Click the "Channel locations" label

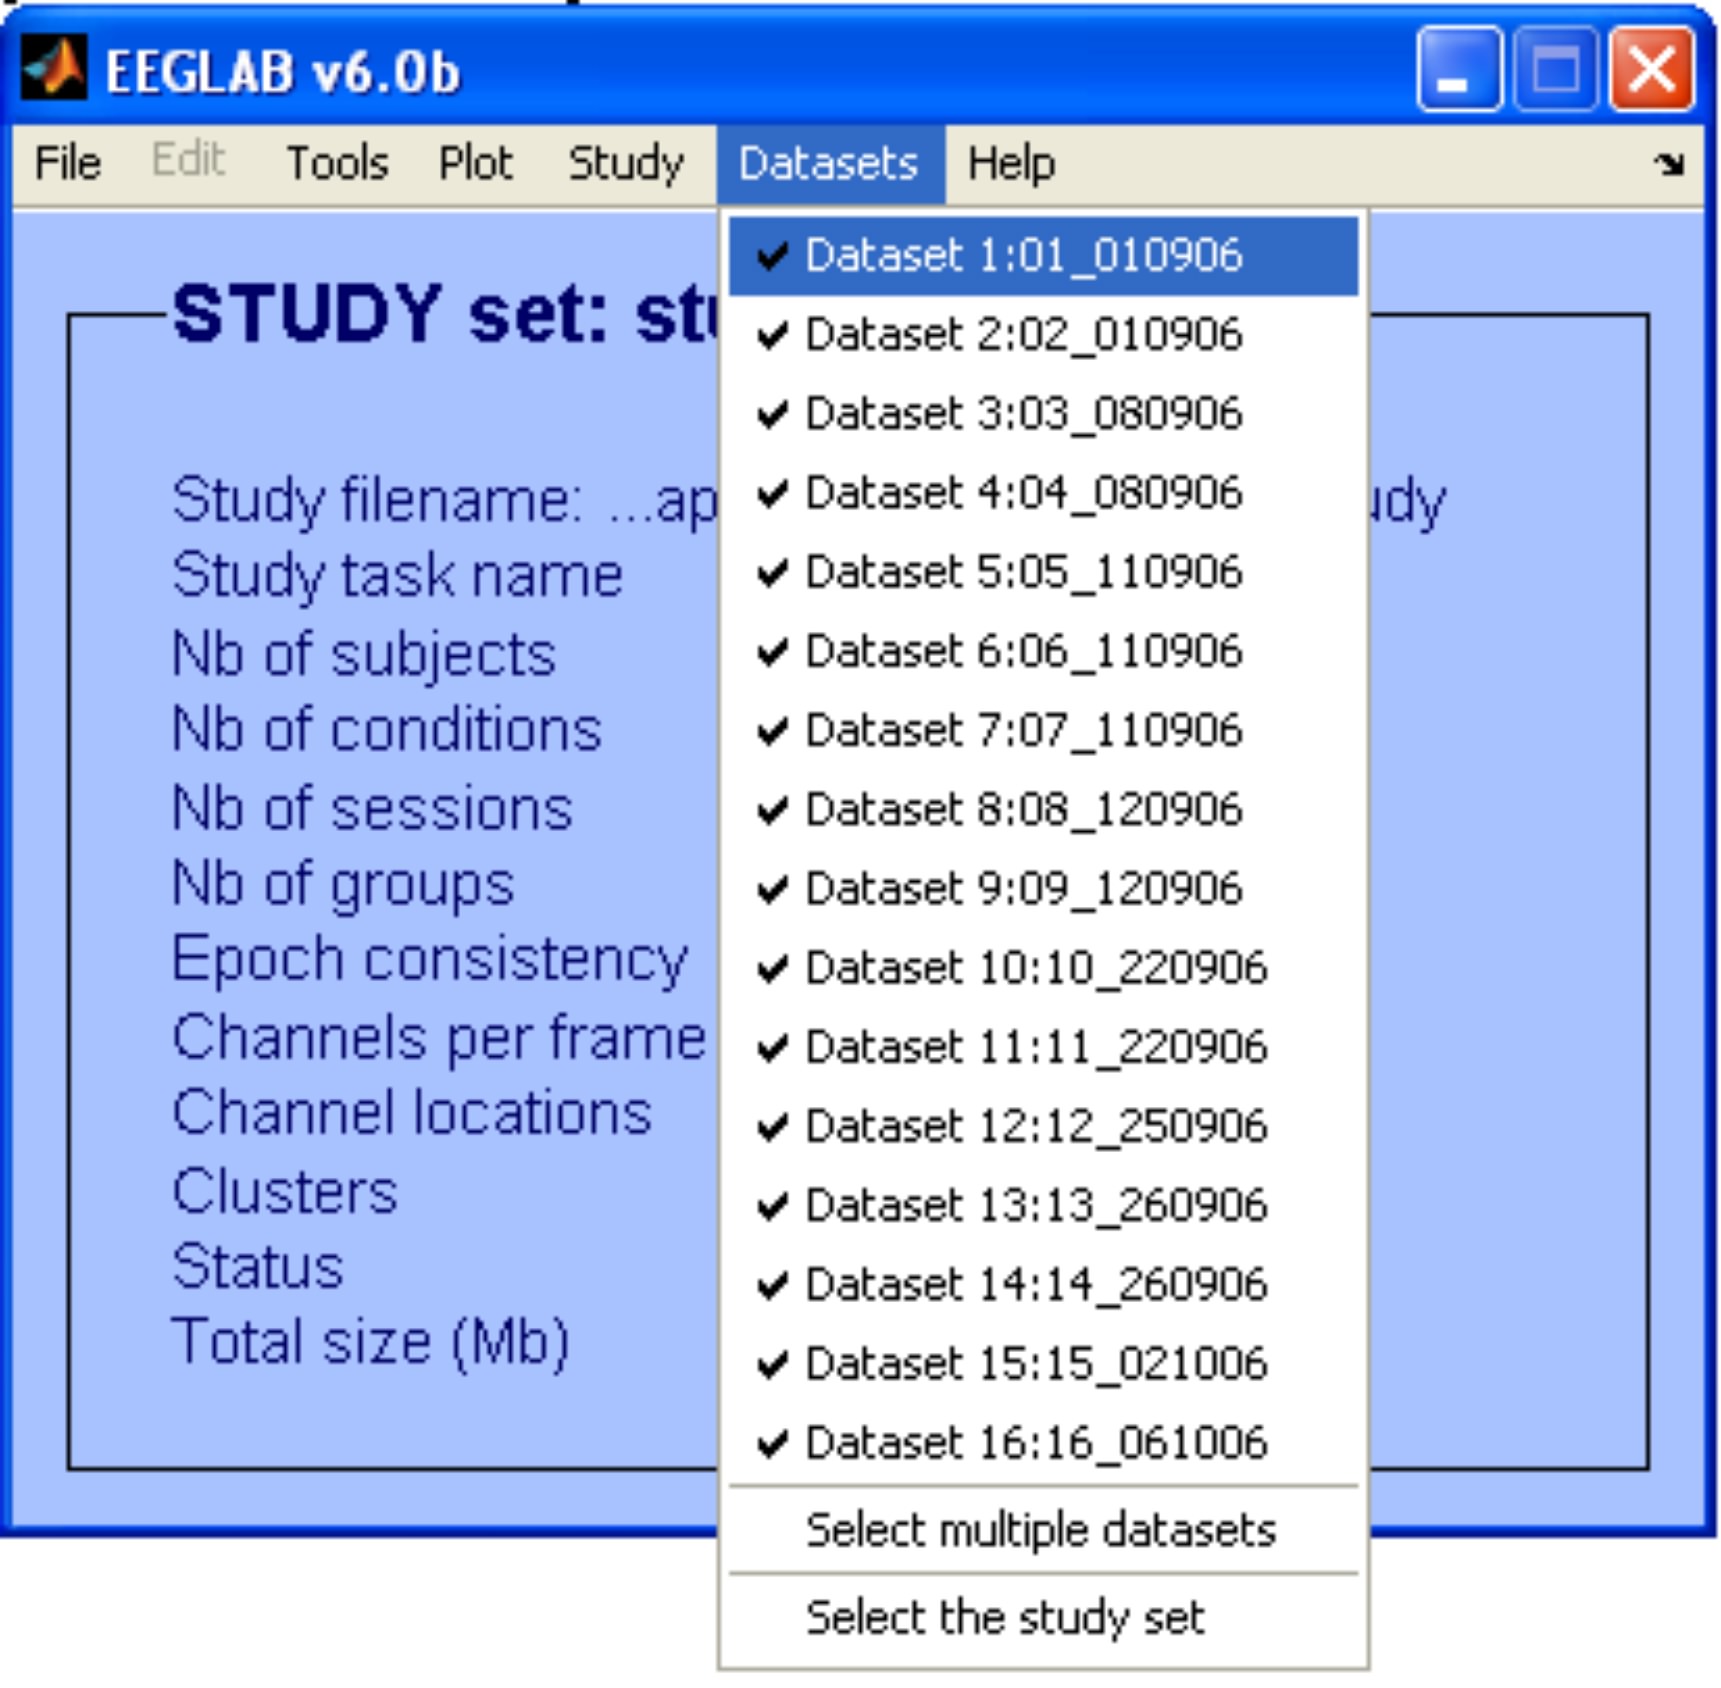tap(412, 1113)
